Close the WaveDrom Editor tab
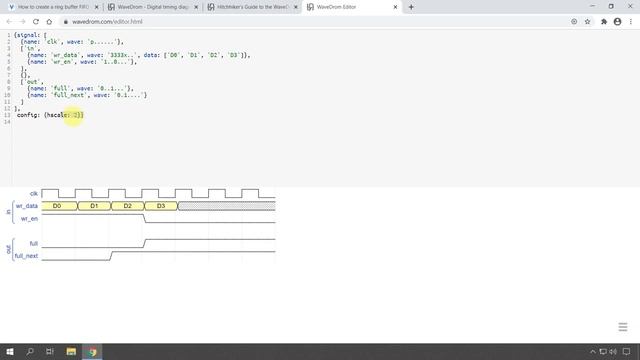This screenshot has width=640, height=360. pos(395,7)
